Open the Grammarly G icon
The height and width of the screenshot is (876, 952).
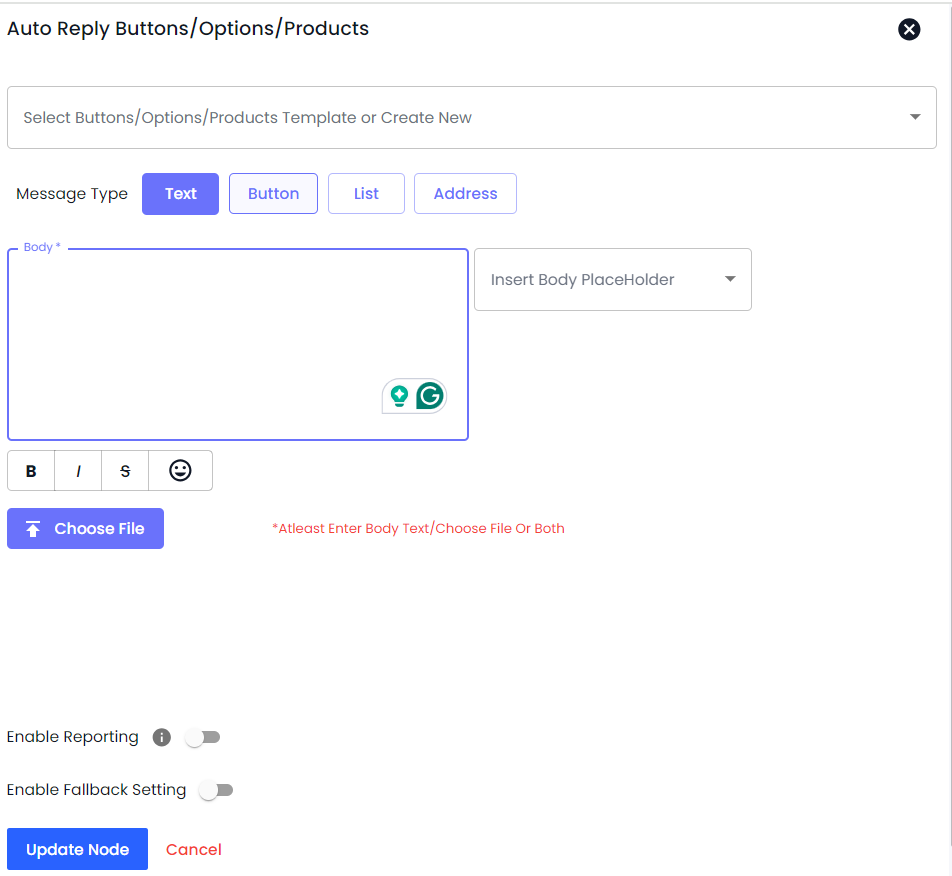point(430,397)
